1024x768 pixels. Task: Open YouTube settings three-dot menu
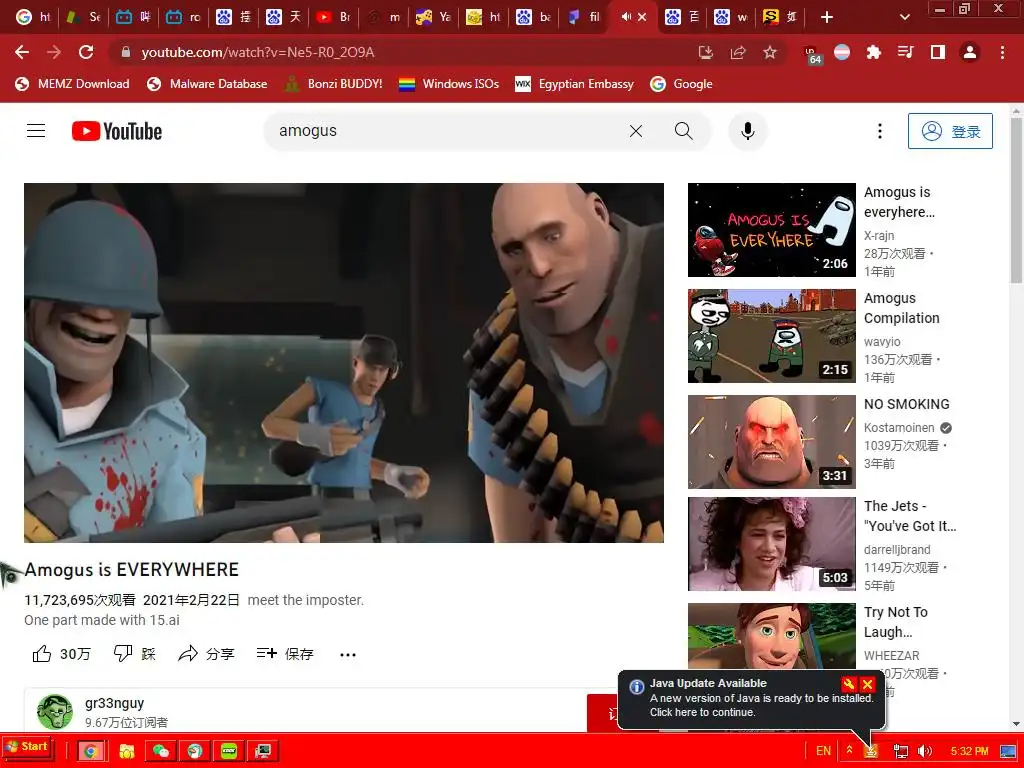[x=880, y=131]
